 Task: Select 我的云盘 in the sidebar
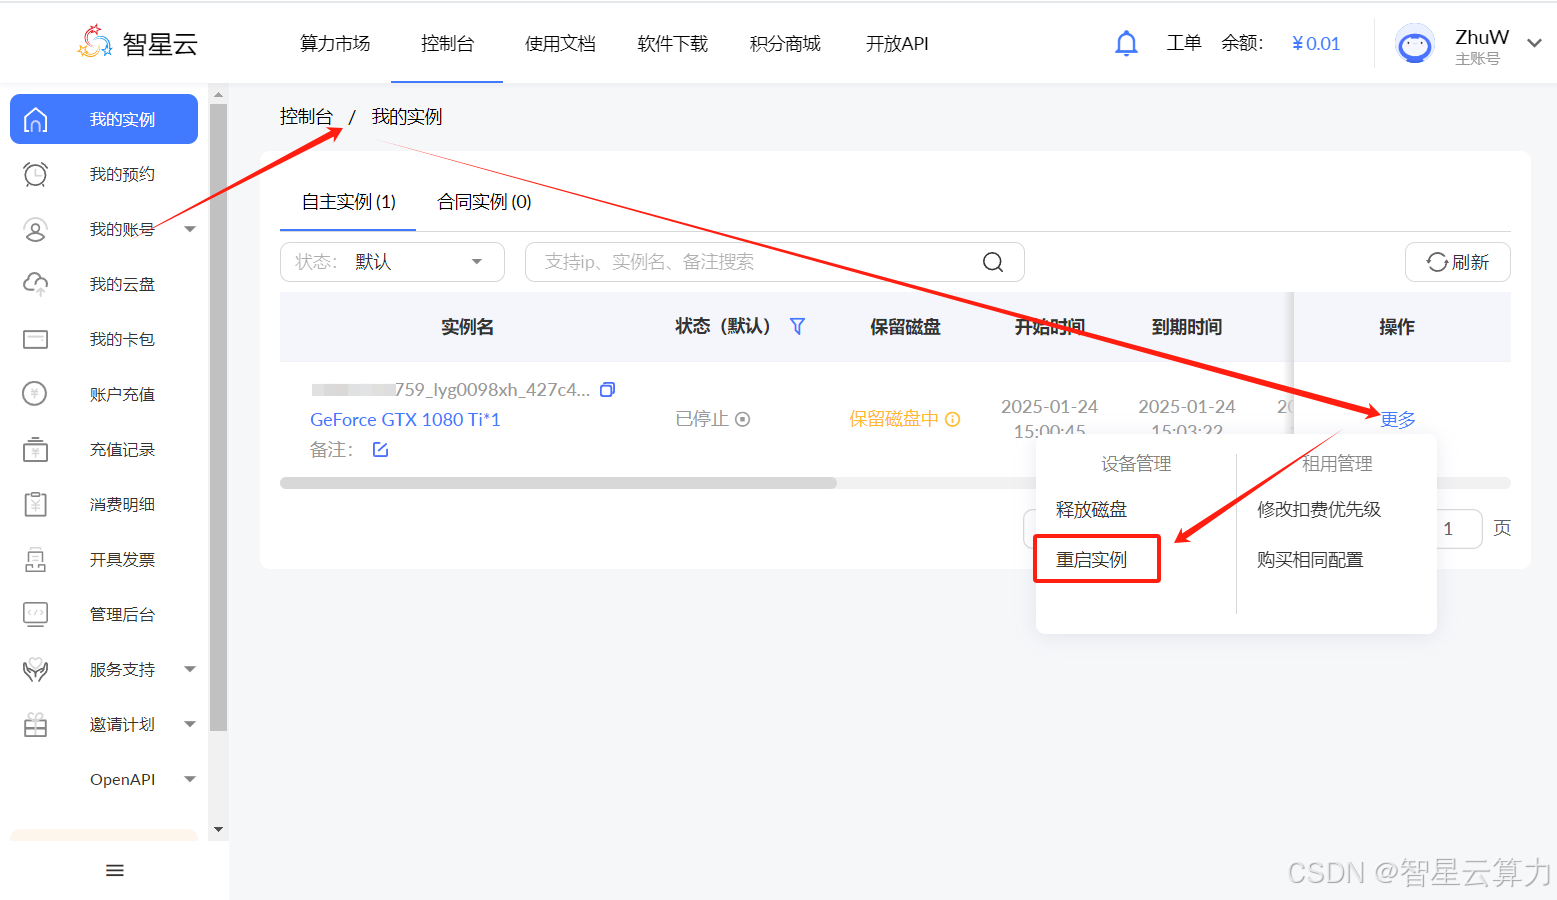(x=122, y=284)
